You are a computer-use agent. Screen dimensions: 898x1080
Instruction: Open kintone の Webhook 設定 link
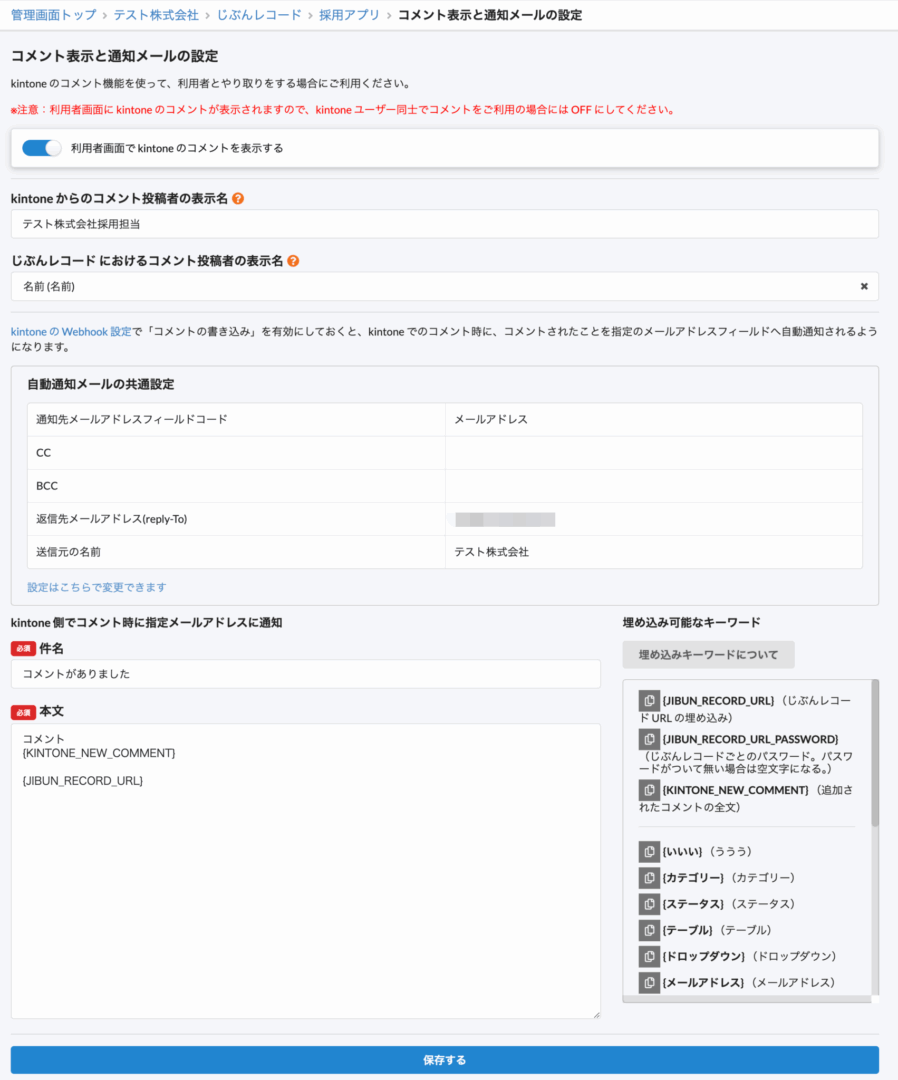(71, 331)
